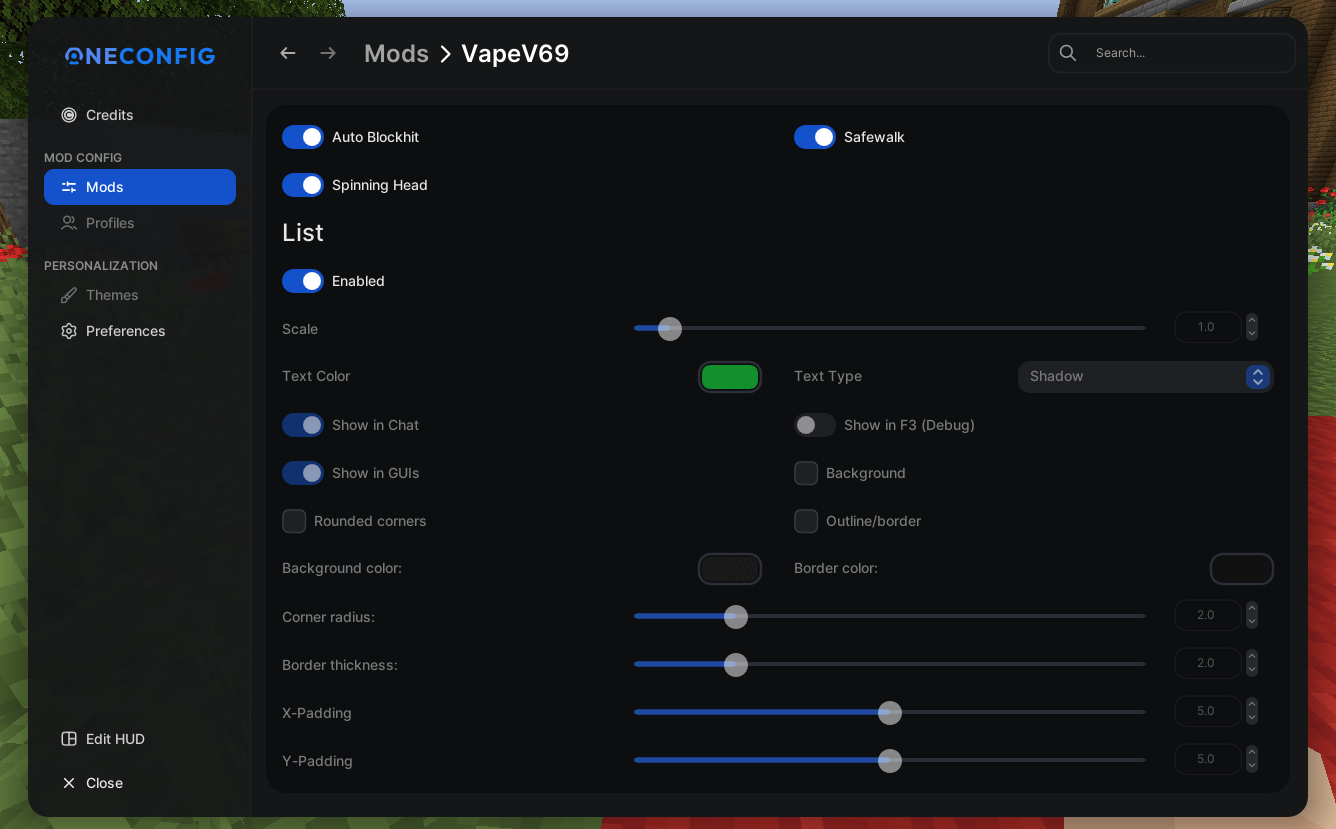Toggle Show in Chat switch
This screenshot has height=829, width=1336.
303,425
